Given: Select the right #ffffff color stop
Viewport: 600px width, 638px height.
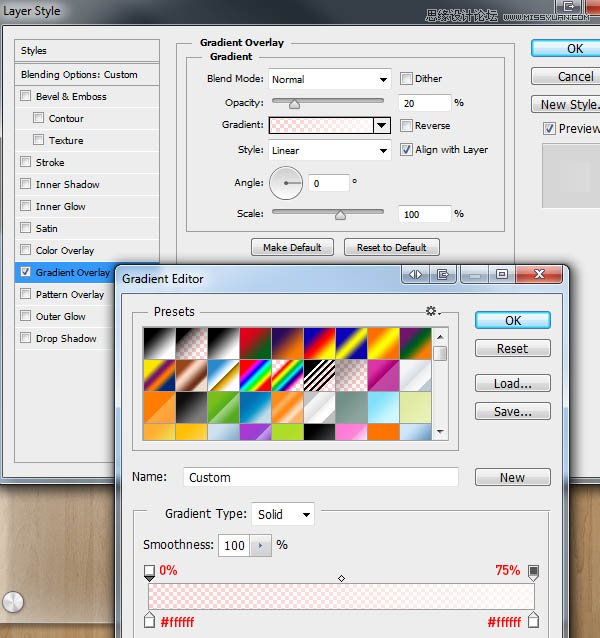Looking at the screenshot, I should 533,620.
